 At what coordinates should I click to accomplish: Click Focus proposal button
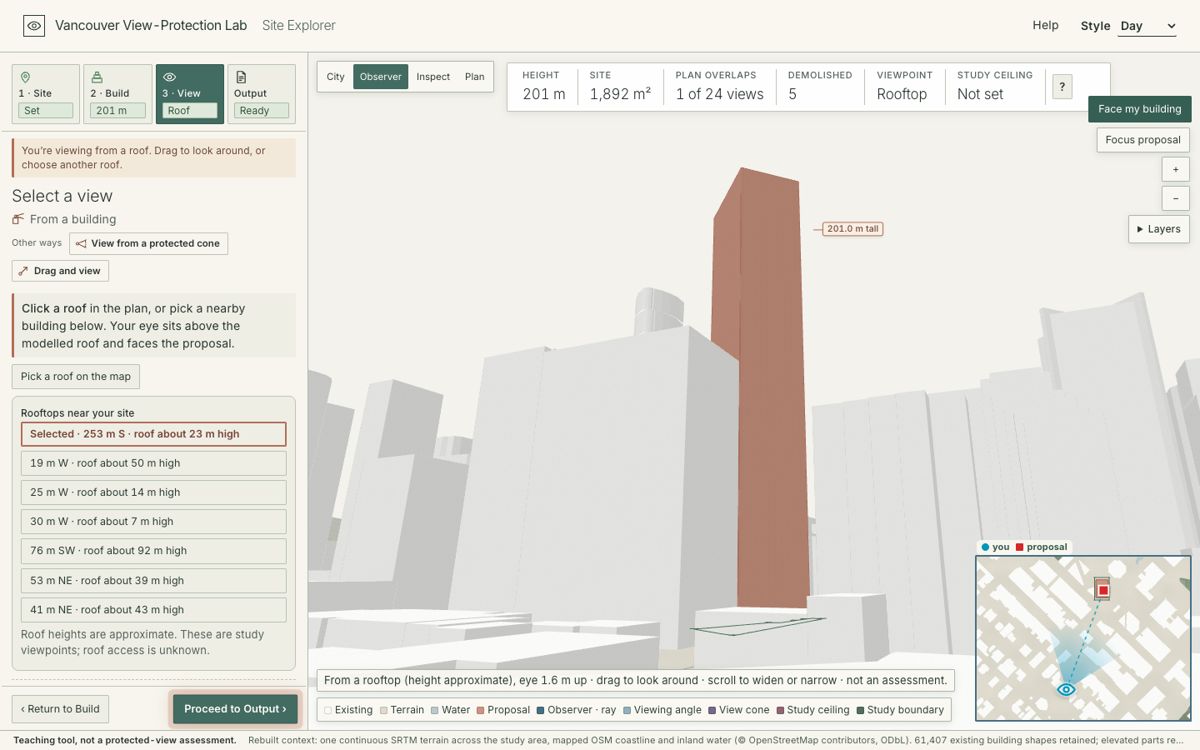tap(1143, 140)
